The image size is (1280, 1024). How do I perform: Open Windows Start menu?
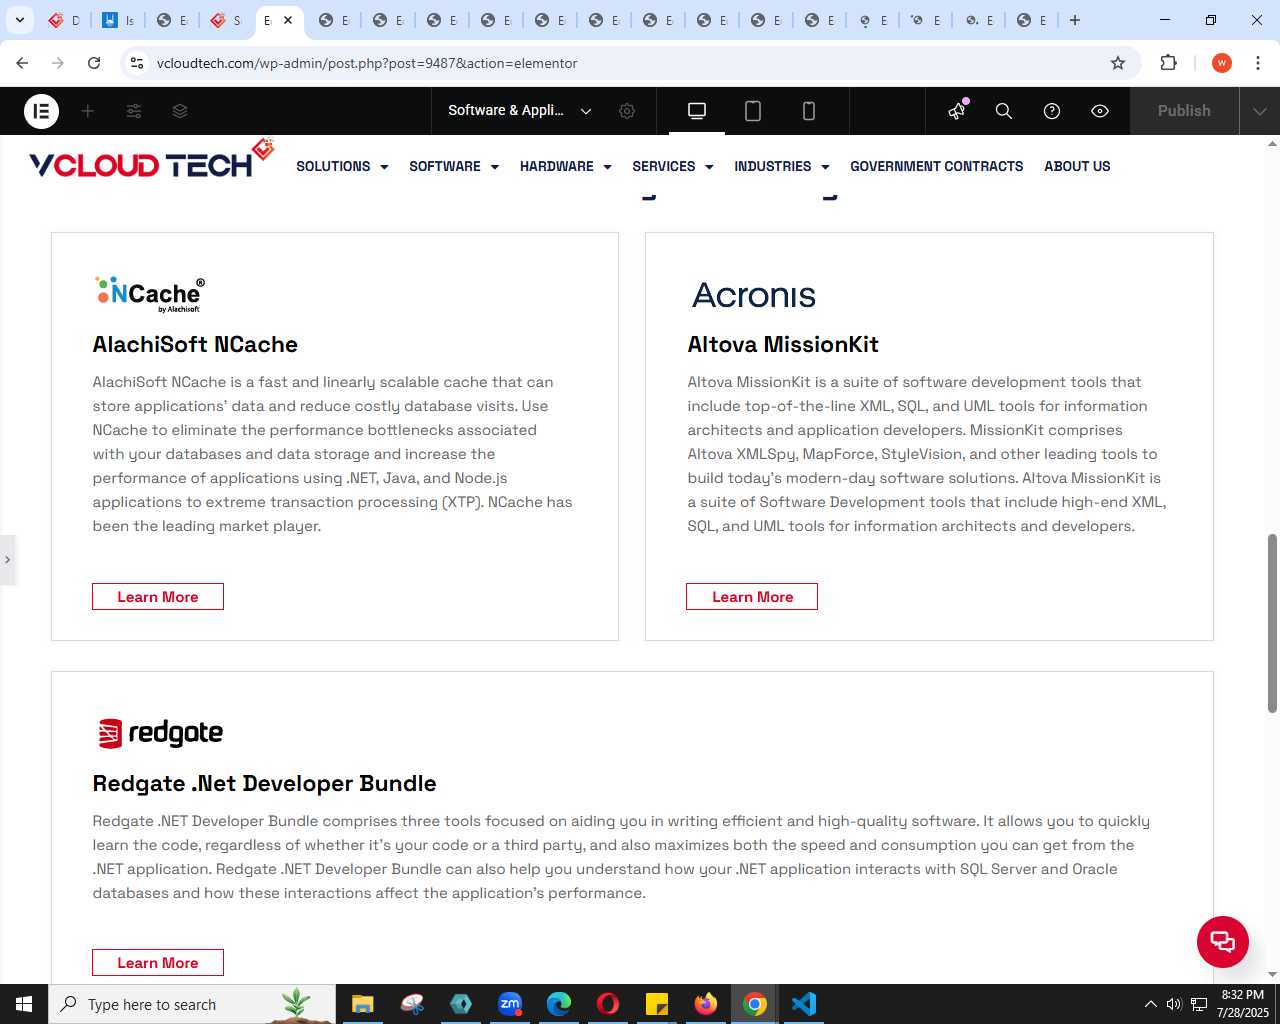[x=24, y=1004]
